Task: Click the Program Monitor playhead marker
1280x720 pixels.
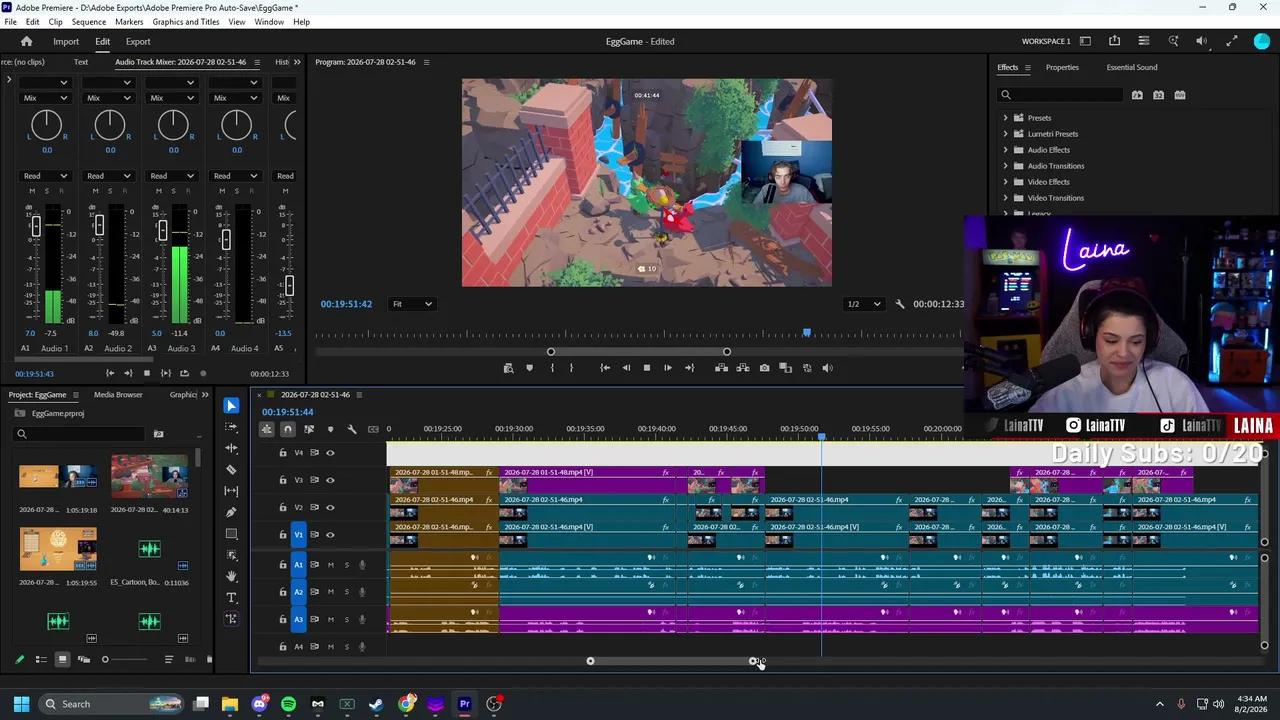Action: 807,333
